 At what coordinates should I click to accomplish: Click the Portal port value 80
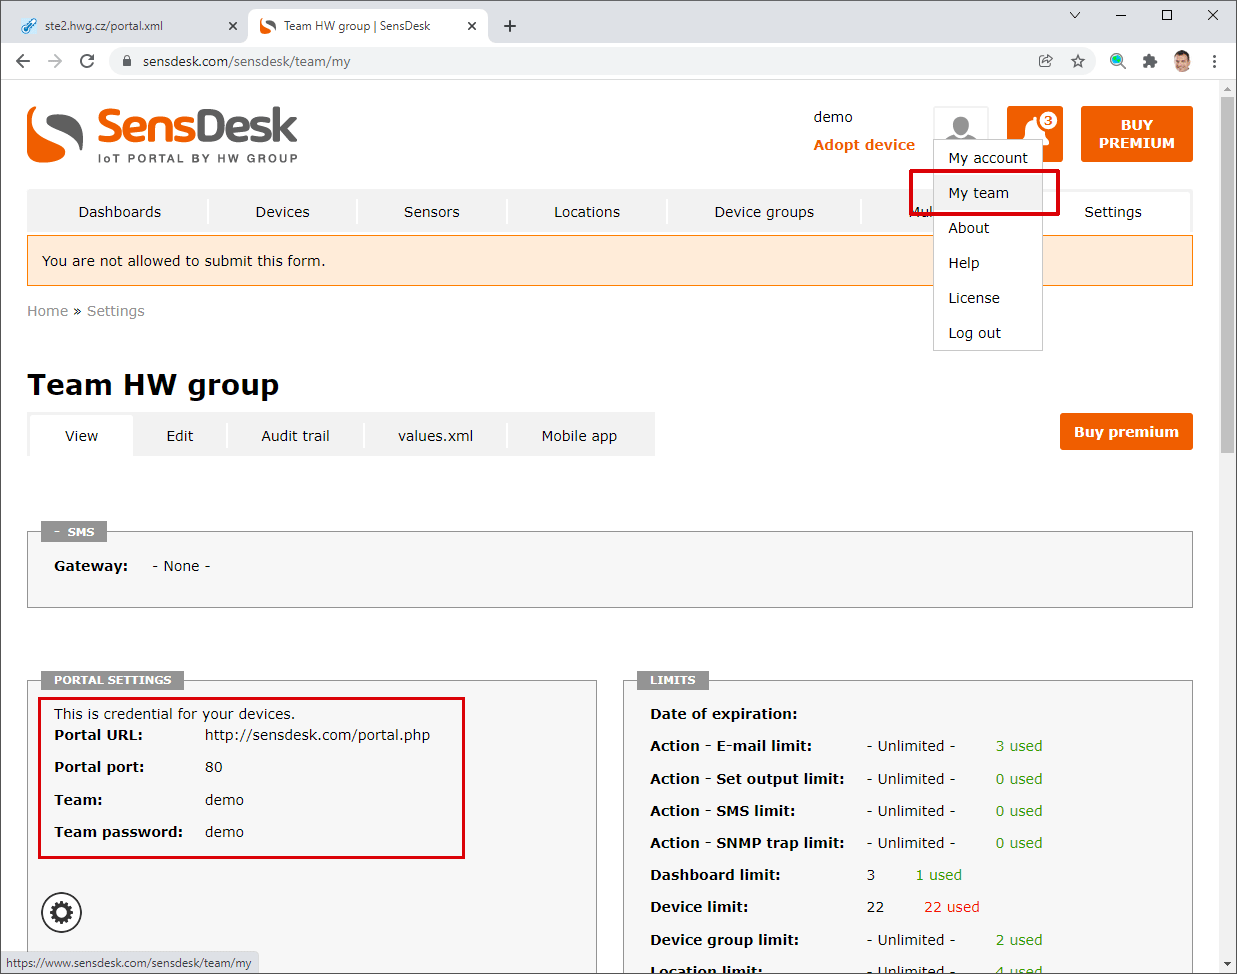coord(214,767)
